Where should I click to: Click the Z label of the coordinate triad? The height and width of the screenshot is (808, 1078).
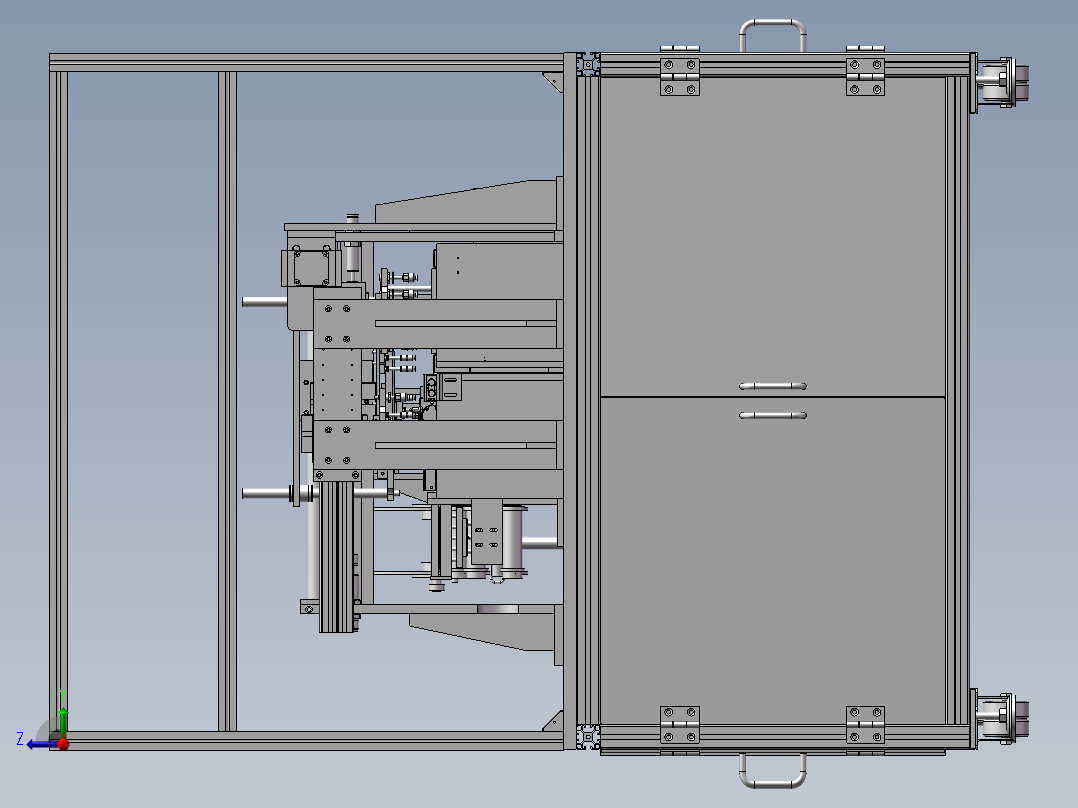[20, 739]
